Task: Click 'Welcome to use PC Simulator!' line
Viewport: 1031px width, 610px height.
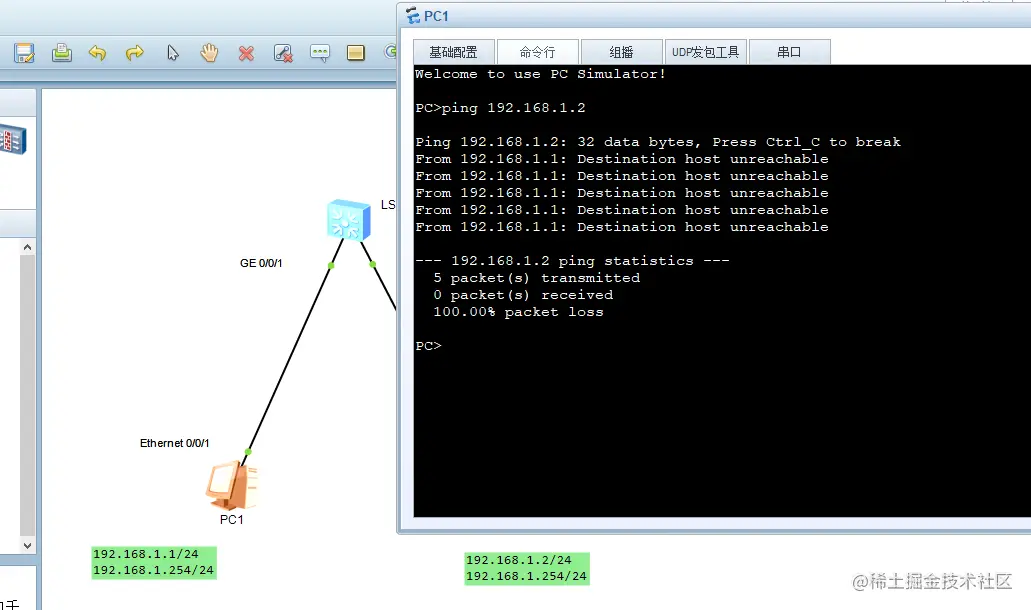Action: pos(540,74)
